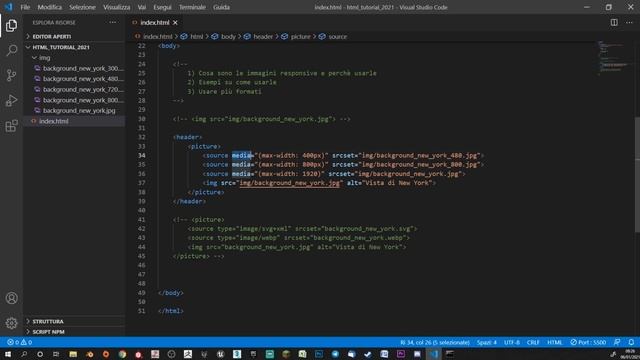
Task: Open Chrome from the taskbar
Action: coord(122,354)
